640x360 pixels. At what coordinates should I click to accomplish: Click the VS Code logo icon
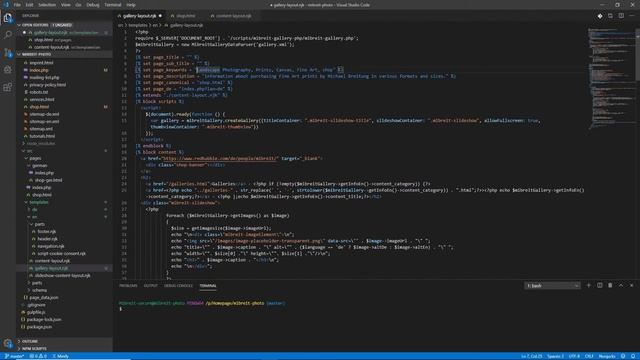pyautogui.click(x=6, y=5)
